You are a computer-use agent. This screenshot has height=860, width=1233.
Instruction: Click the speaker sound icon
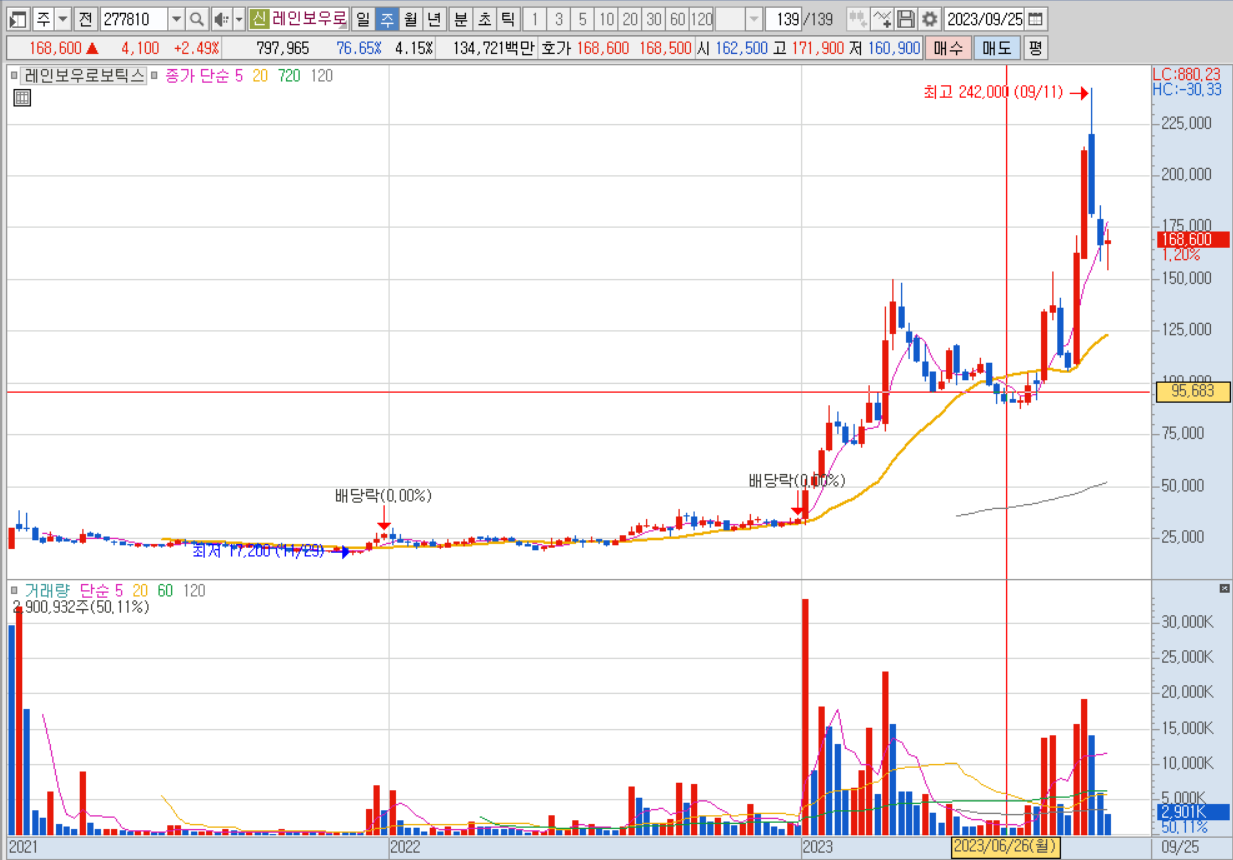221,18
